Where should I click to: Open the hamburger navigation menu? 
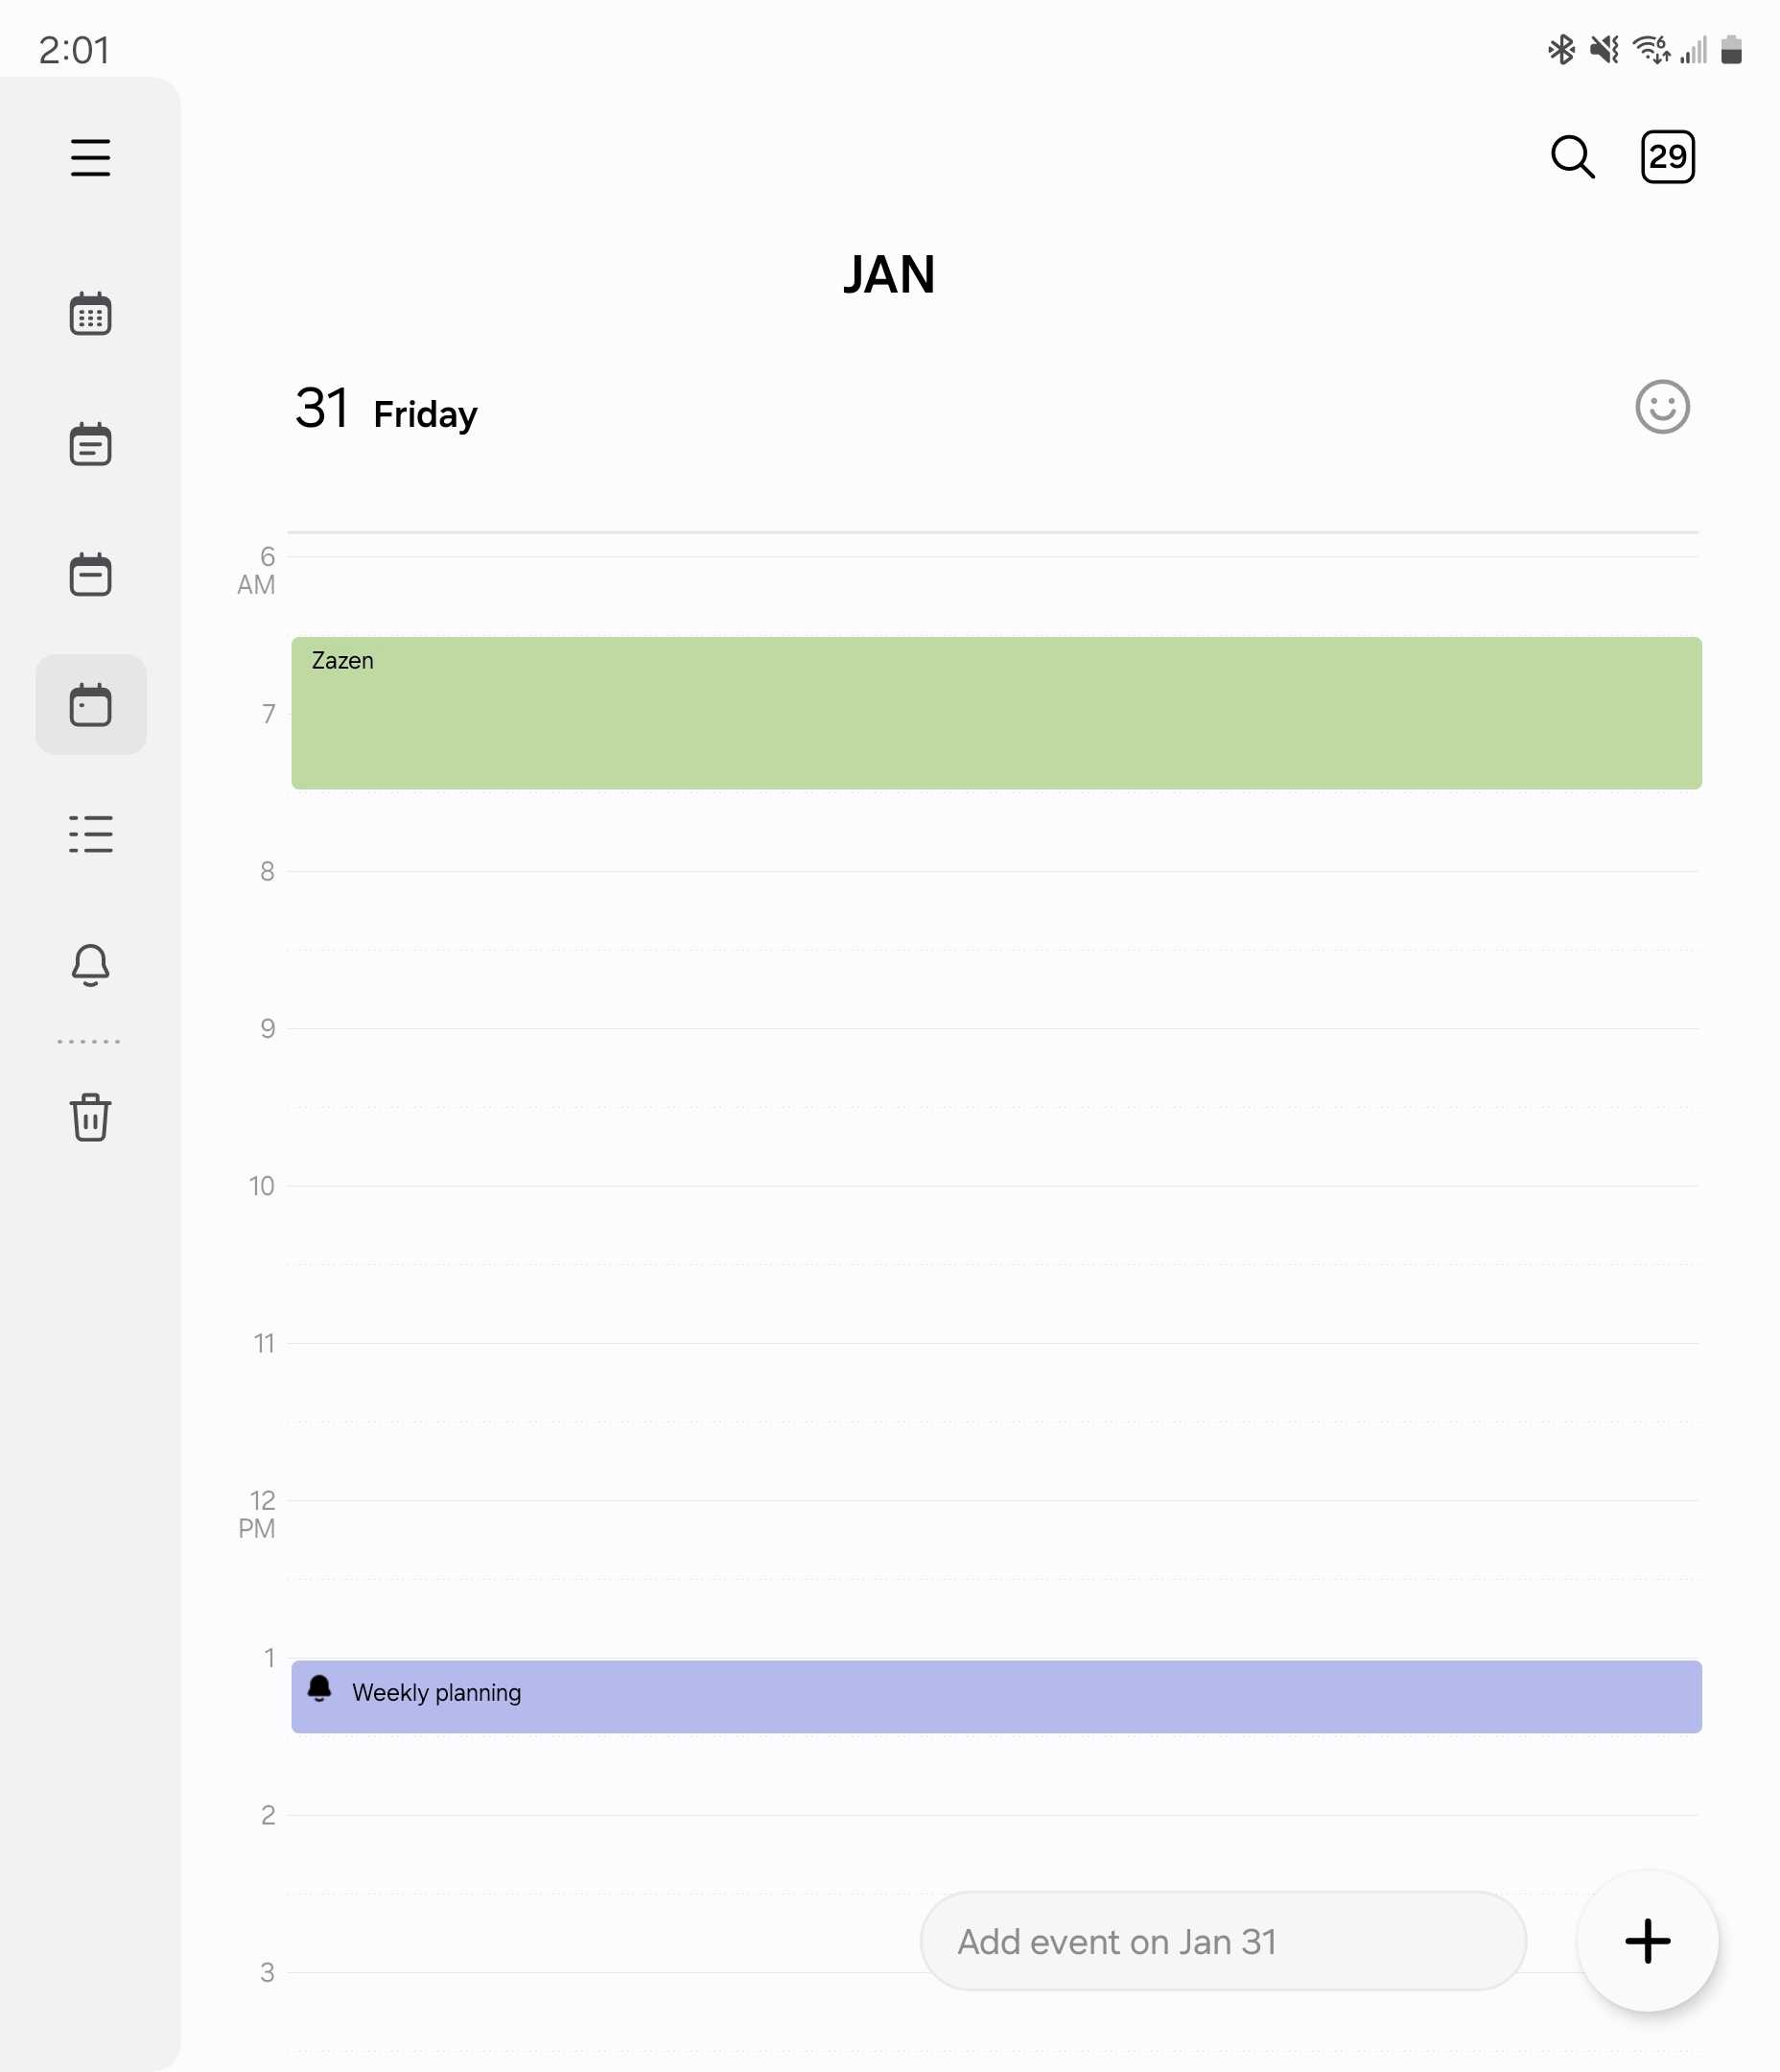90,157
